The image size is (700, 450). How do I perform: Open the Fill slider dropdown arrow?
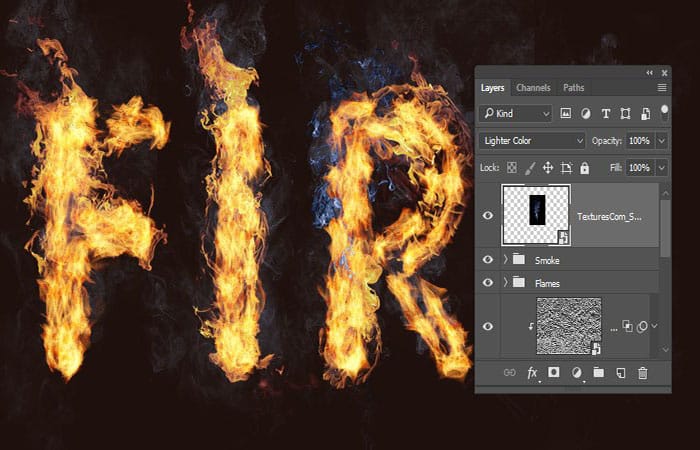(x=662, y=168)
